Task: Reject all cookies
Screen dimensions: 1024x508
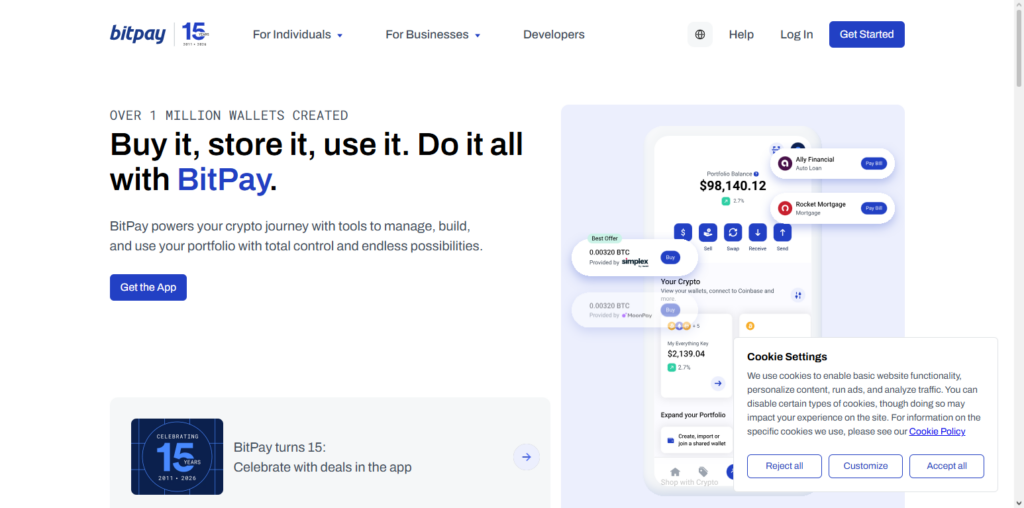Action: click(784, 466)
